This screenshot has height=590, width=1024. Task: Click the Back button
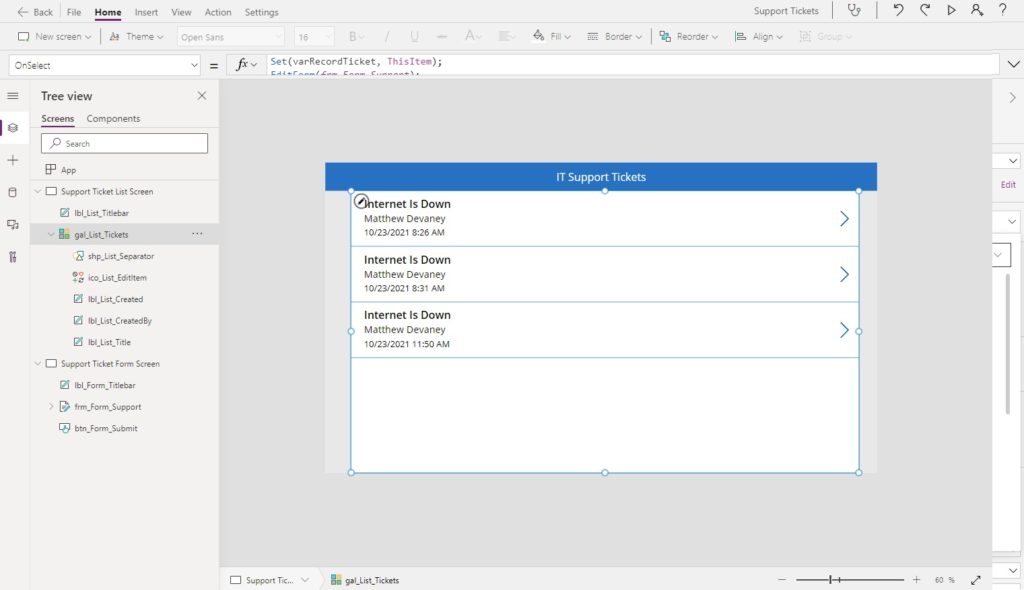pyautogui.click(x=35, y=12)
